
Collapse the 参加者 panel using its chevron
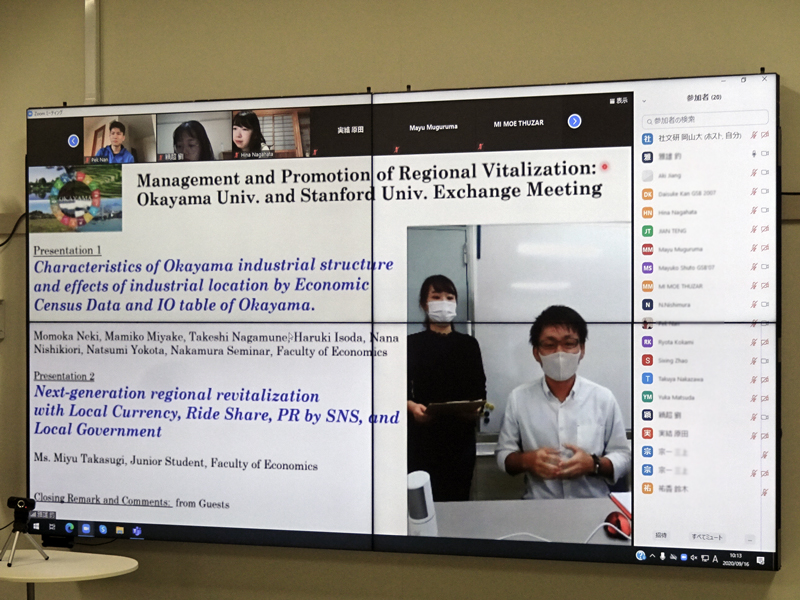click(x=644, y=101)
